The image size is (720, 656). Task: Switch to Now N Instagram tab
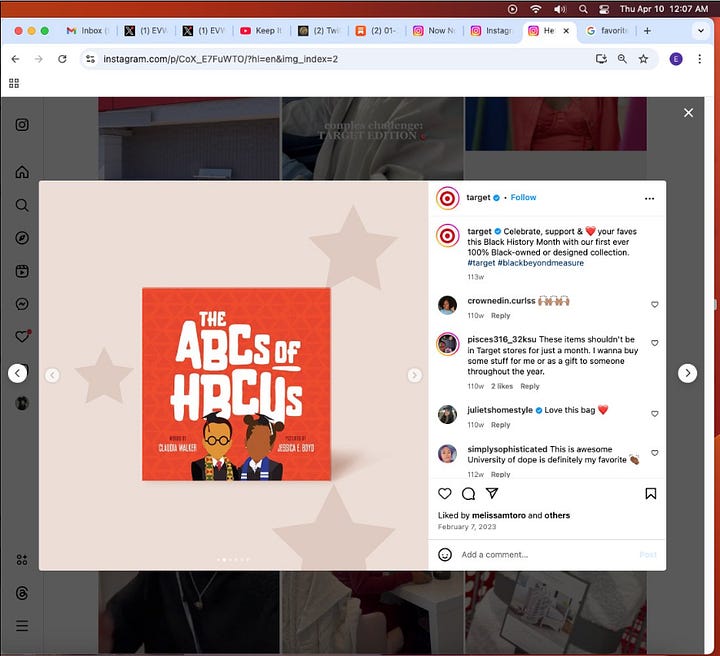point(434,31)
